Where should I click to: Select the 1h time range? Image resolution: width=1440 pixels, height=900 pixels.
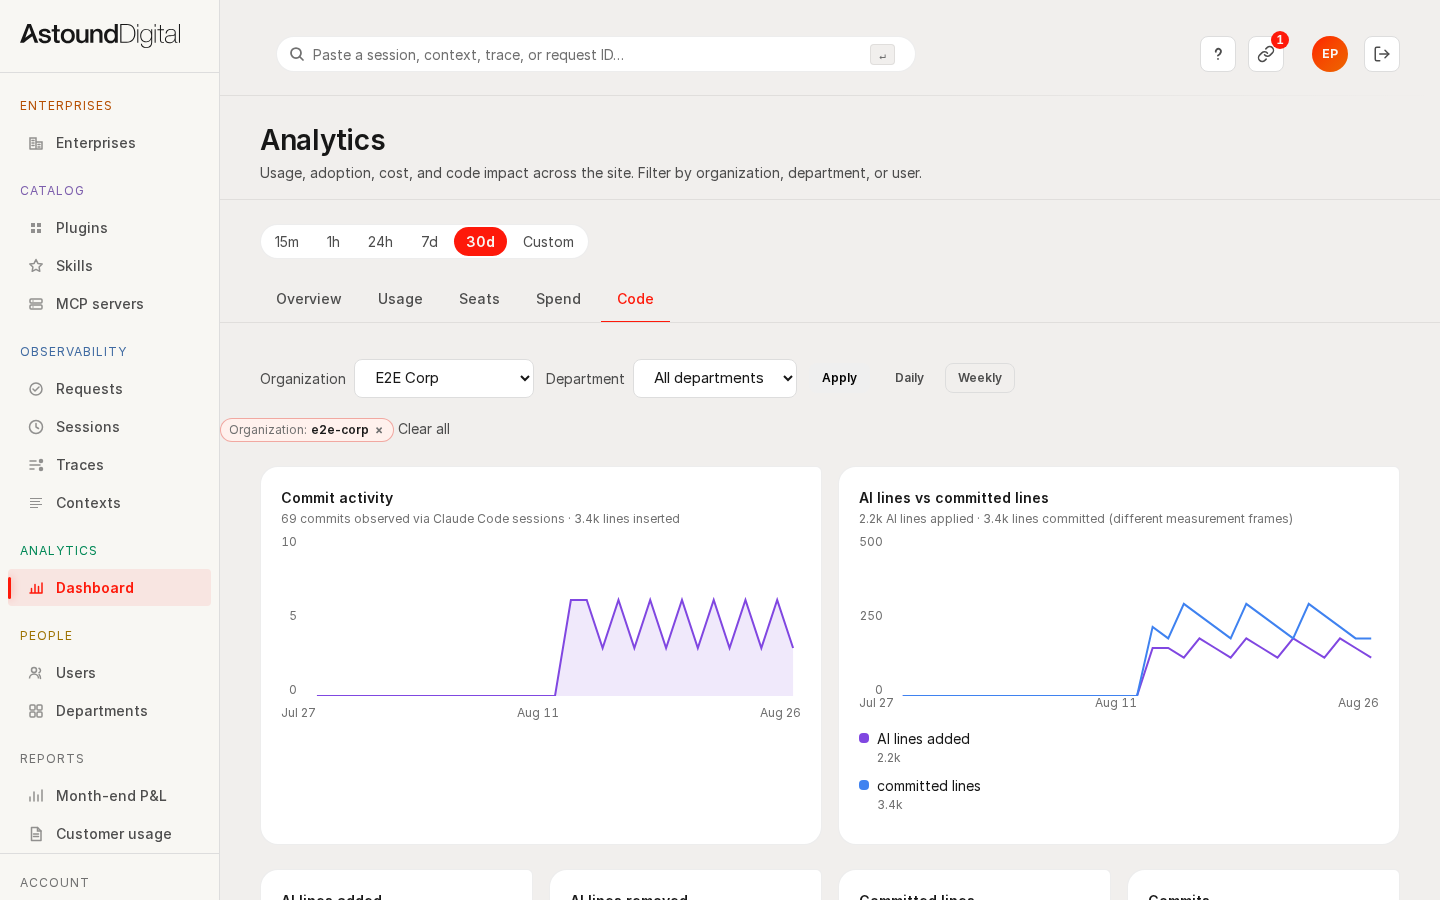pyautogui.click(x=333, y=242)
